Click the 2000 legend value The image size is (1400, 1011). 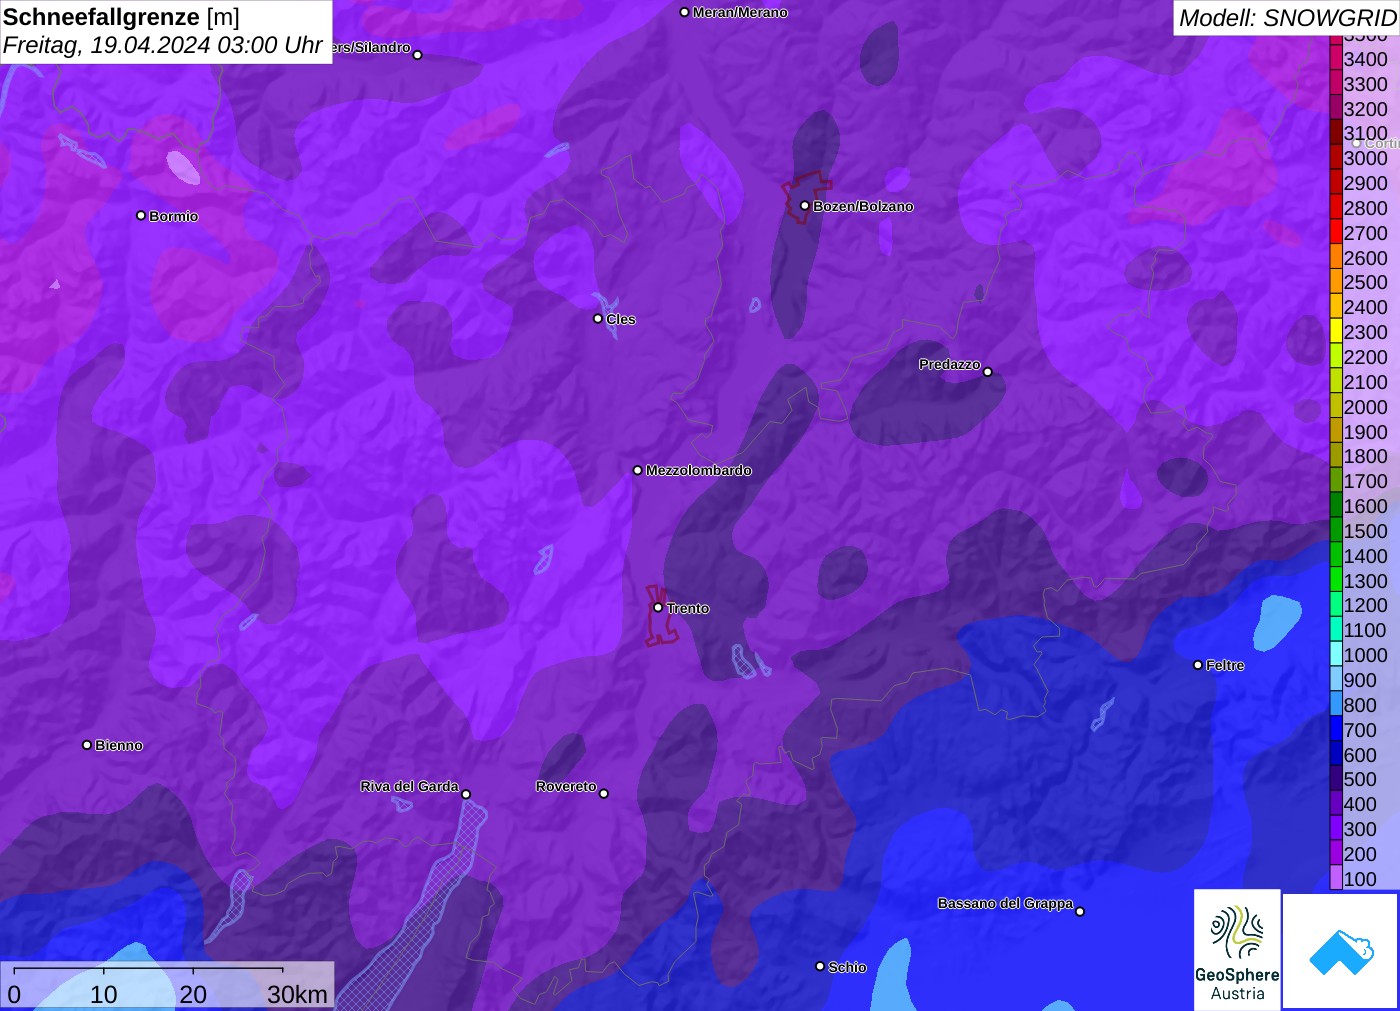pyautogui.click(x=1366, y=407)
